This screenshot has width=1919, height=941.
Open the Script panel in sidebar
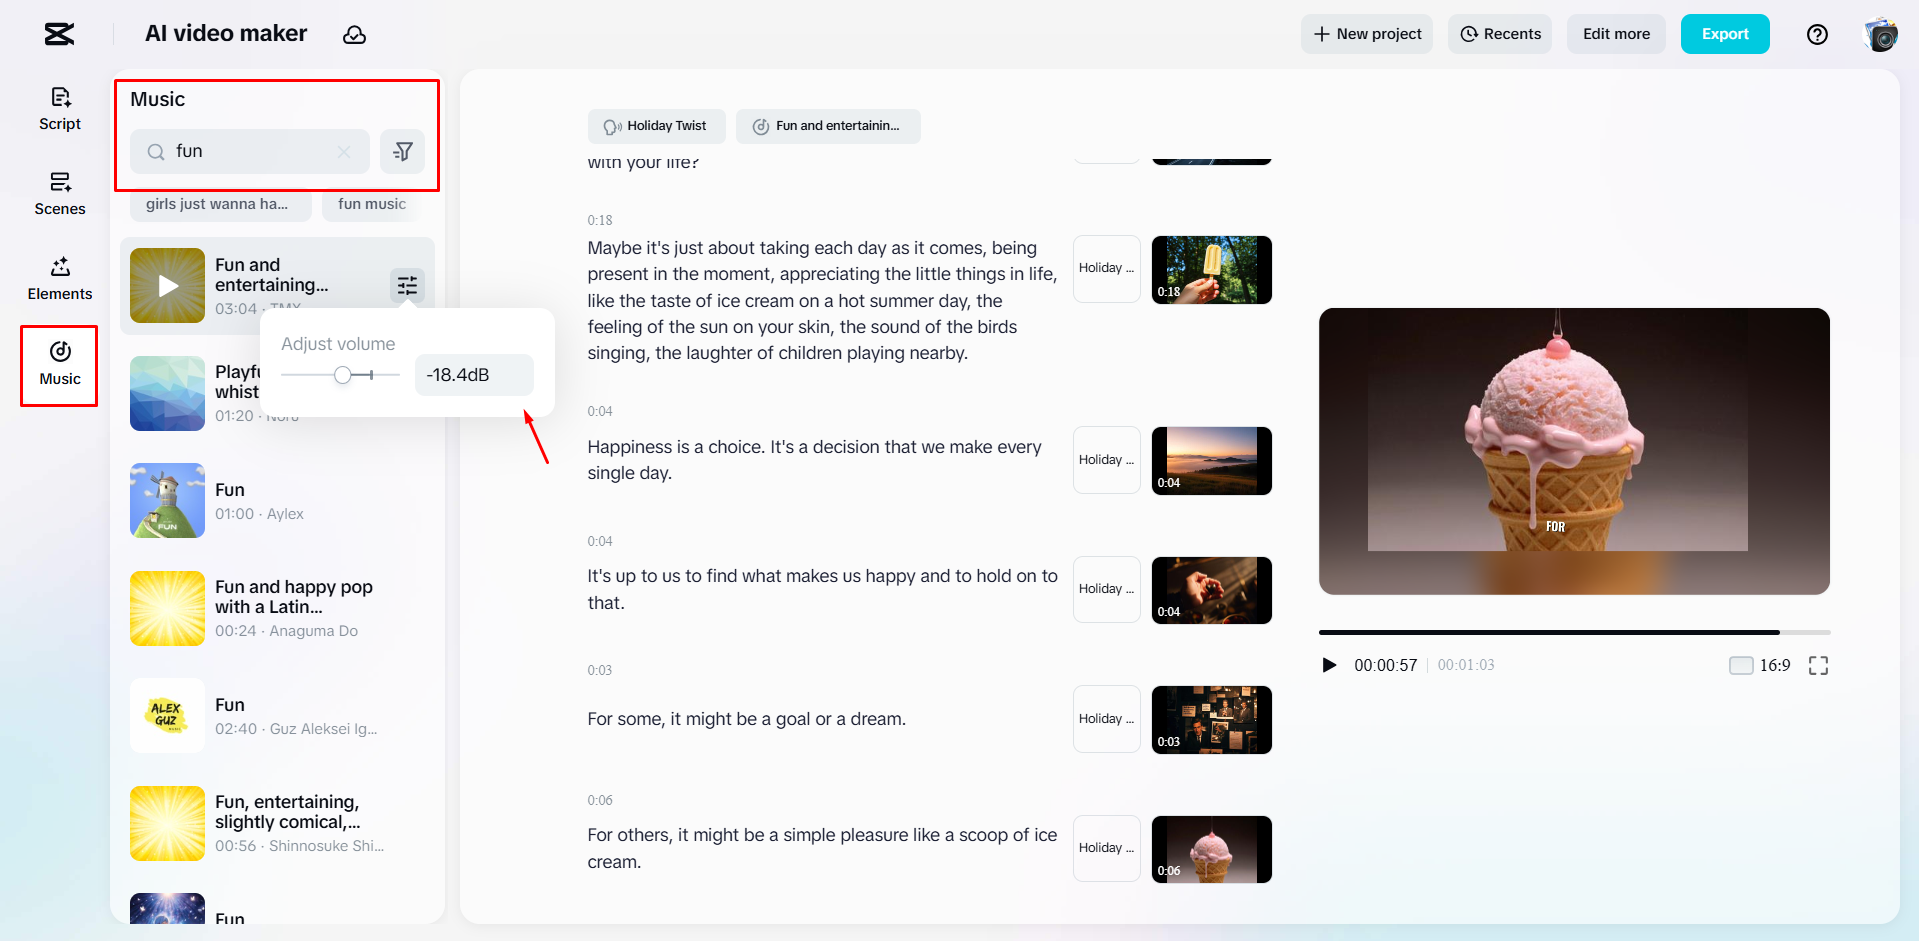(59, 107)
